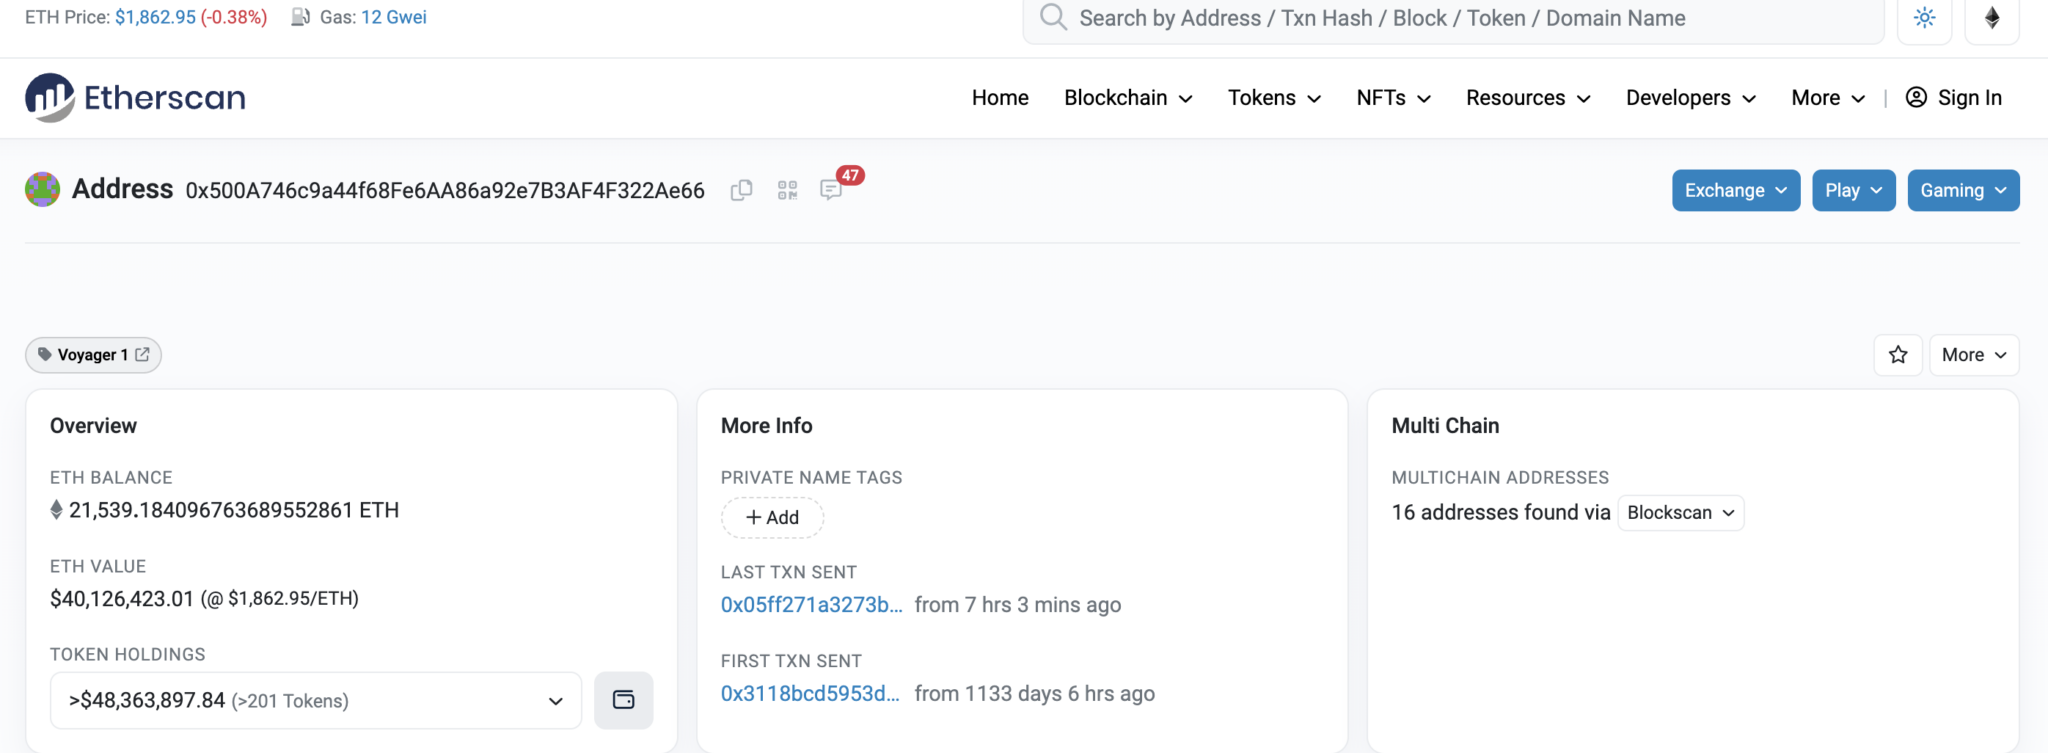2048x753 pixels.
Task: Click the ETH balance 21,539.184 value
Action: 233,510
